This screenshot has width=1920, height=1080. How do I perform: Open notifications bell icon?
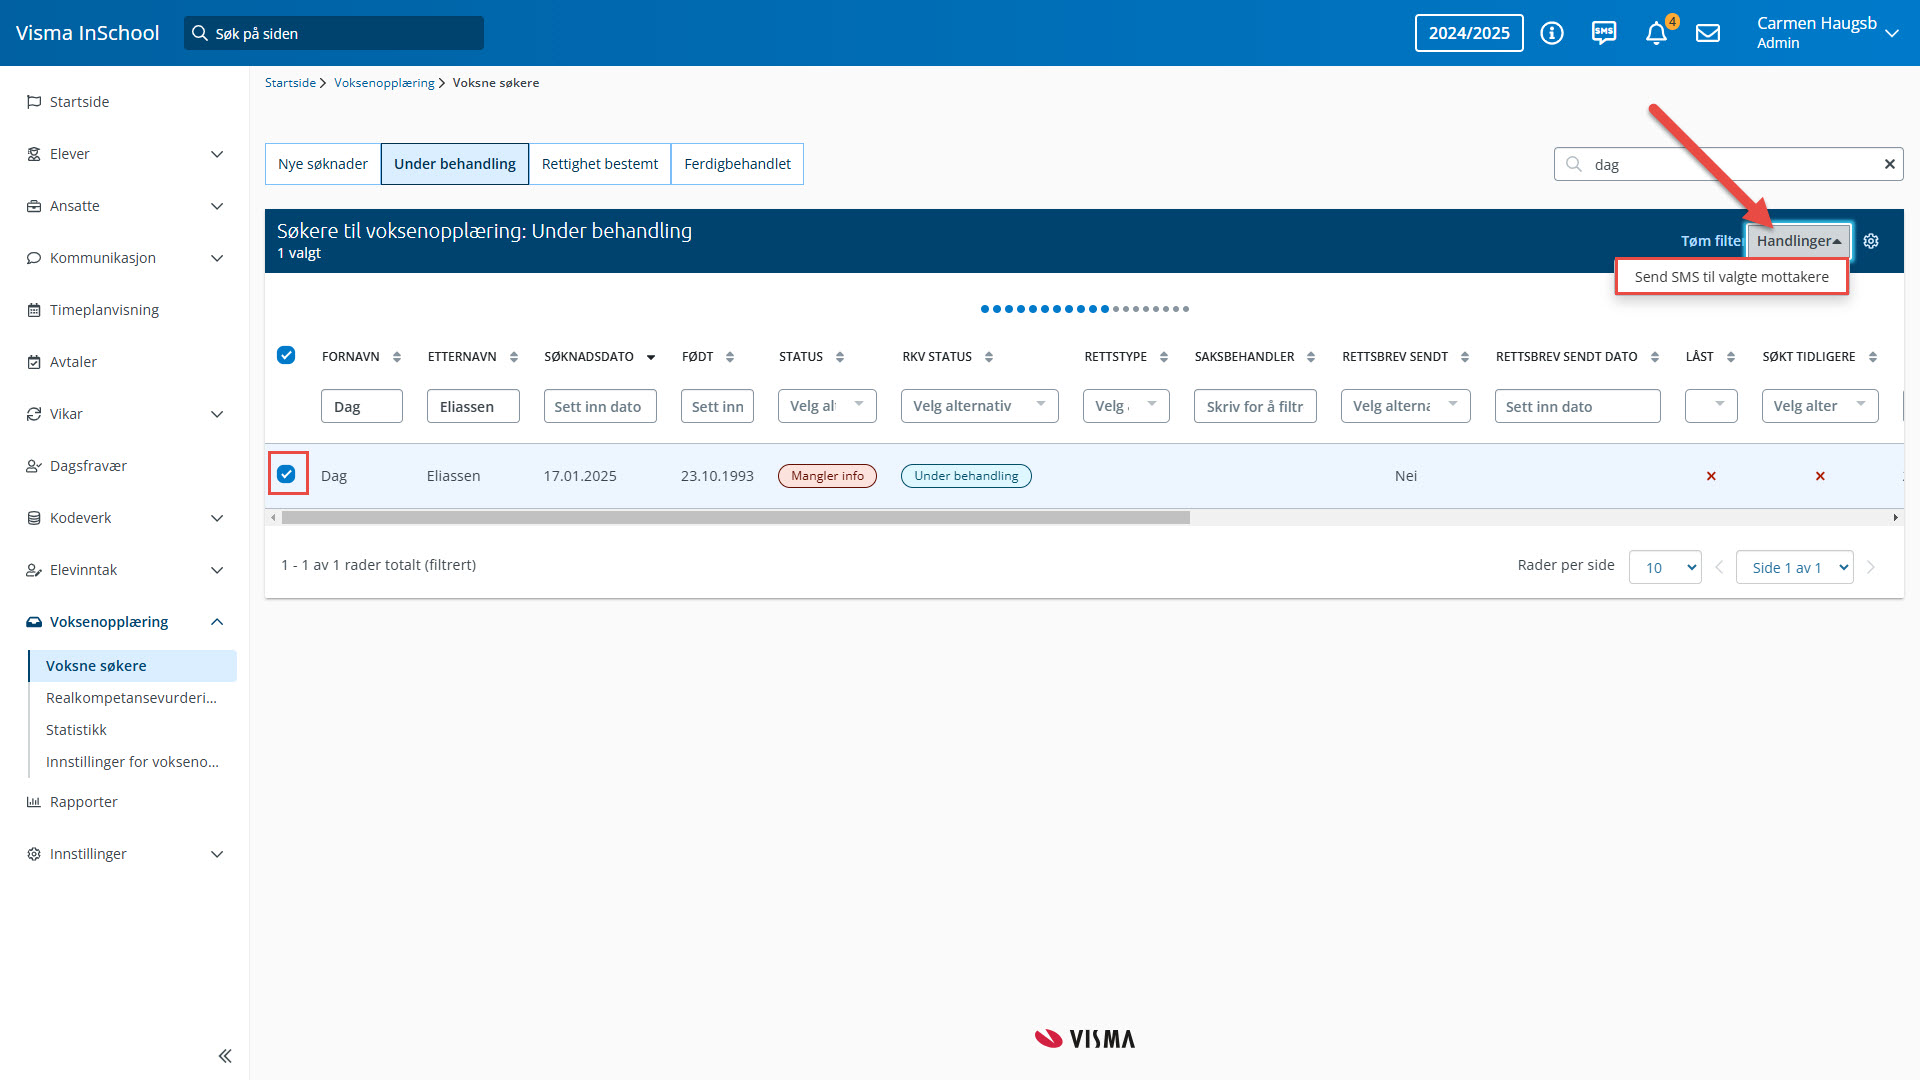pyautogui.click(x=1656, y=33)
